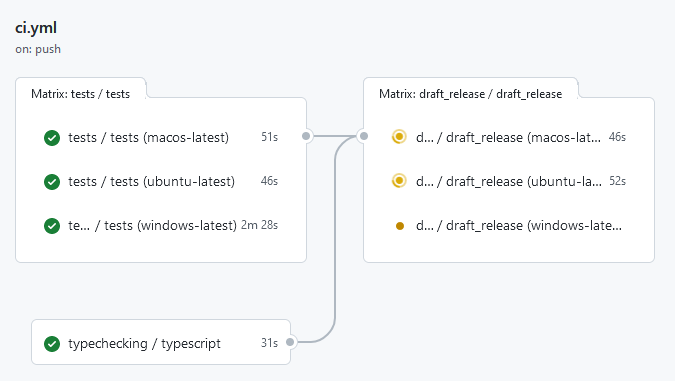Open the tests / tests (ubuntu-latest) job
The height and width of the screenshot is (381, 675).
point(152,182)
